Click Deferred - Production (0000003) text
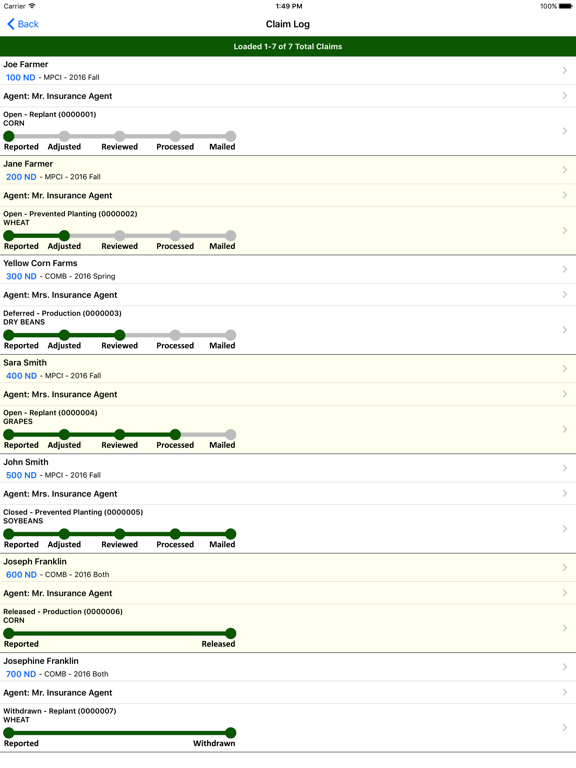This screenshot has height=768, width=576. tap(62, 313)
